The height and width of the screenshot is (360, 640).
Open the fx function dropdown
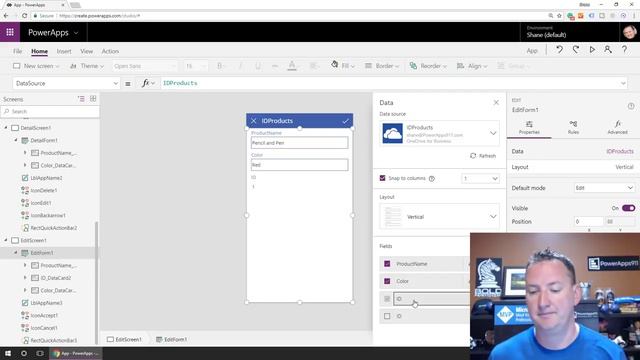(148, 83)
